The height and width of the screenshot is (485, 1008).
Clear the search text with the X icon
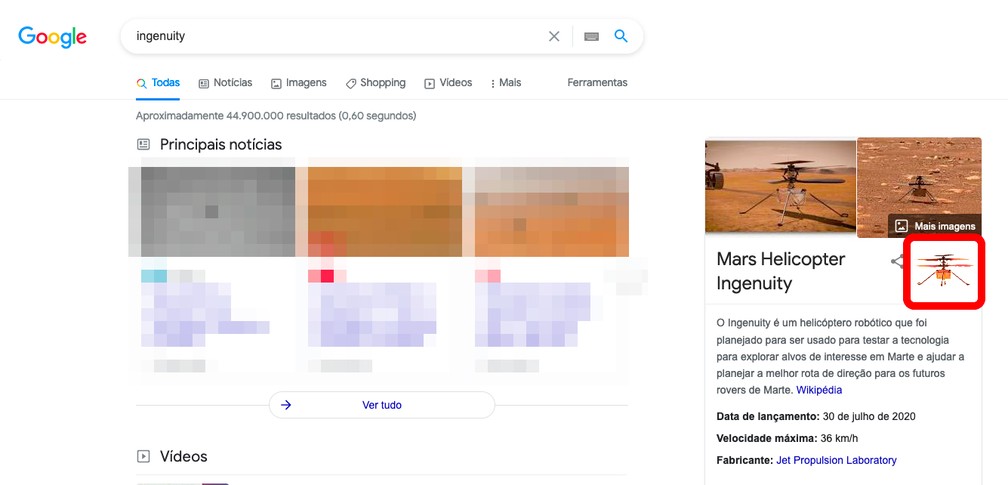[554, 37]
